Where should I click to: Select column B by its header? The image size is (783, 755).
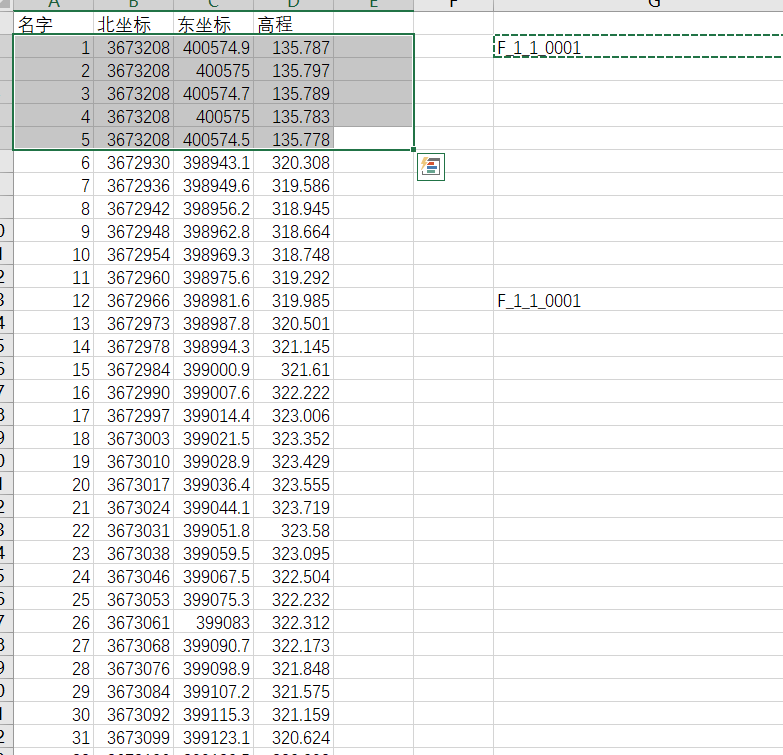tap(133, 4)
